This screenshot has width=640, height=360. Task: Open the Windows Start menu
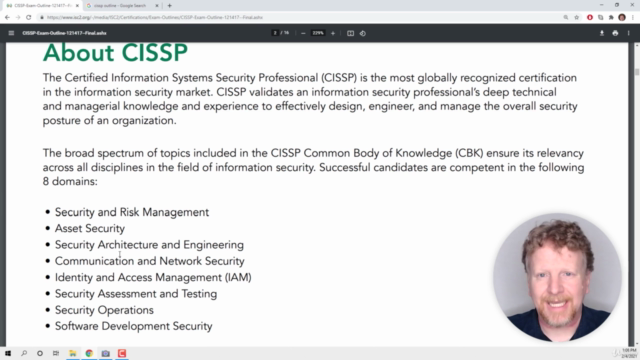(8, 353)
